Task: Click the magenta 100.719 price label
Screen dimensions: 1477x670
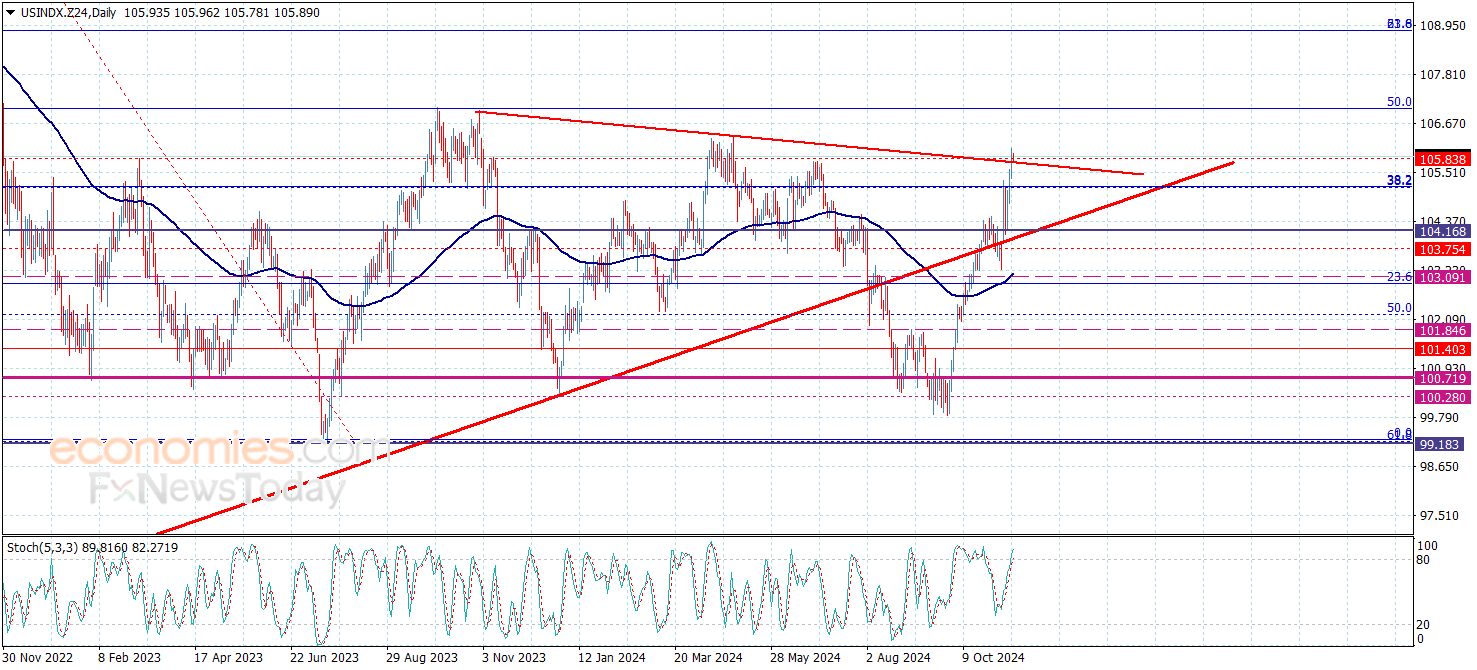Action: click(x=1442, y=378)
